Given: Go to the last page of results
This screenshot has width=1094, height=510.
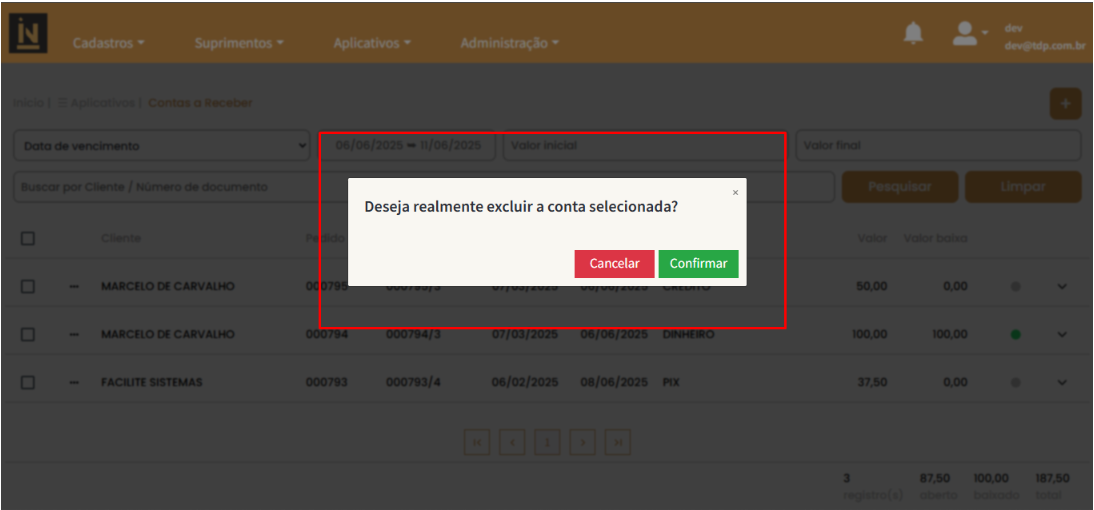Looking at the screenshot, I should (617, 442).
